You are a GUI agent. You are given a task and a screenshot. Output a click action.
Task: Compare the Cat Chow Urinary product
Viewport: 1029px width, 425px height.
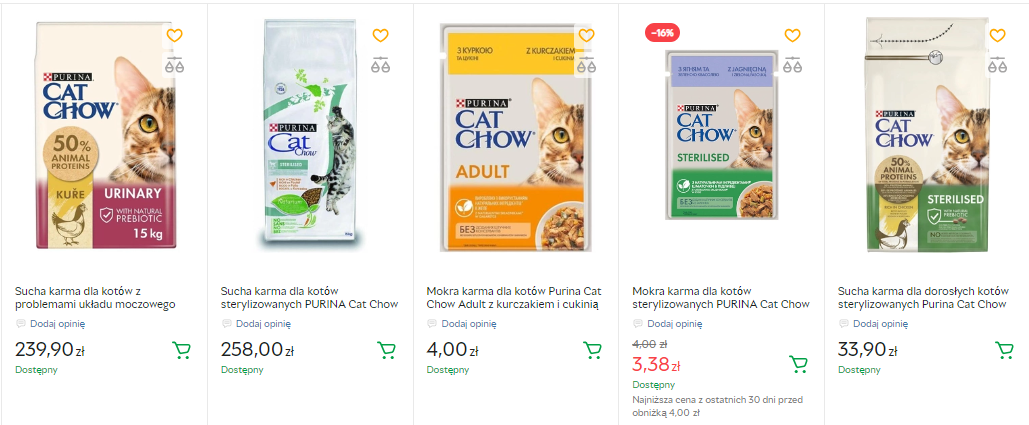tap(174, 65)
